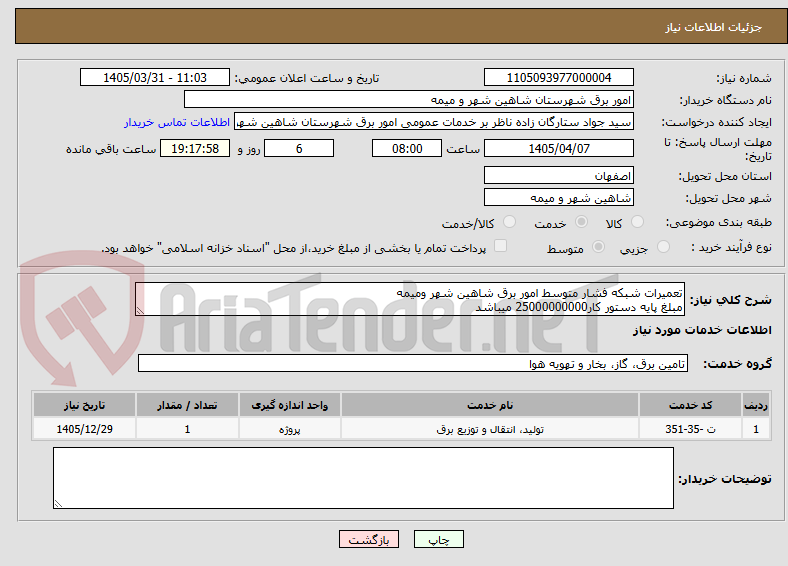788x566 pixels.
Task: Select the کالا radio button
Action: tap(637, 222)
